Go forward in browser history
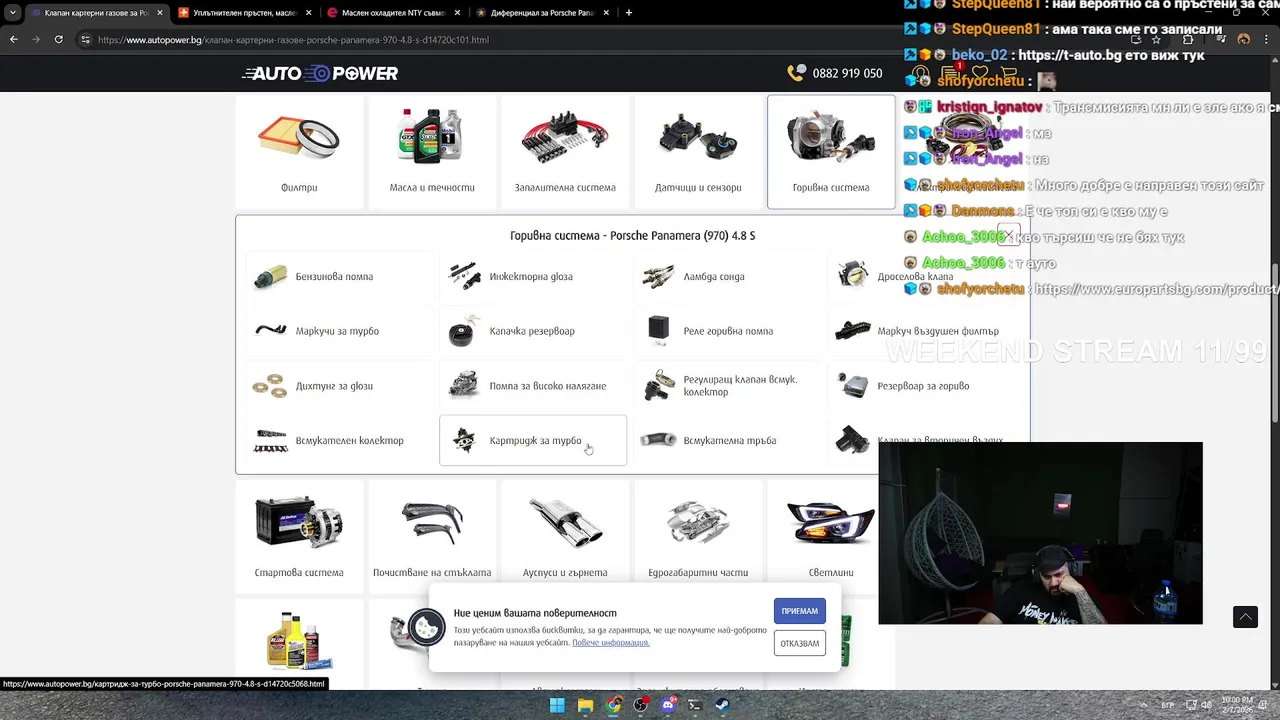 point(36,39)
